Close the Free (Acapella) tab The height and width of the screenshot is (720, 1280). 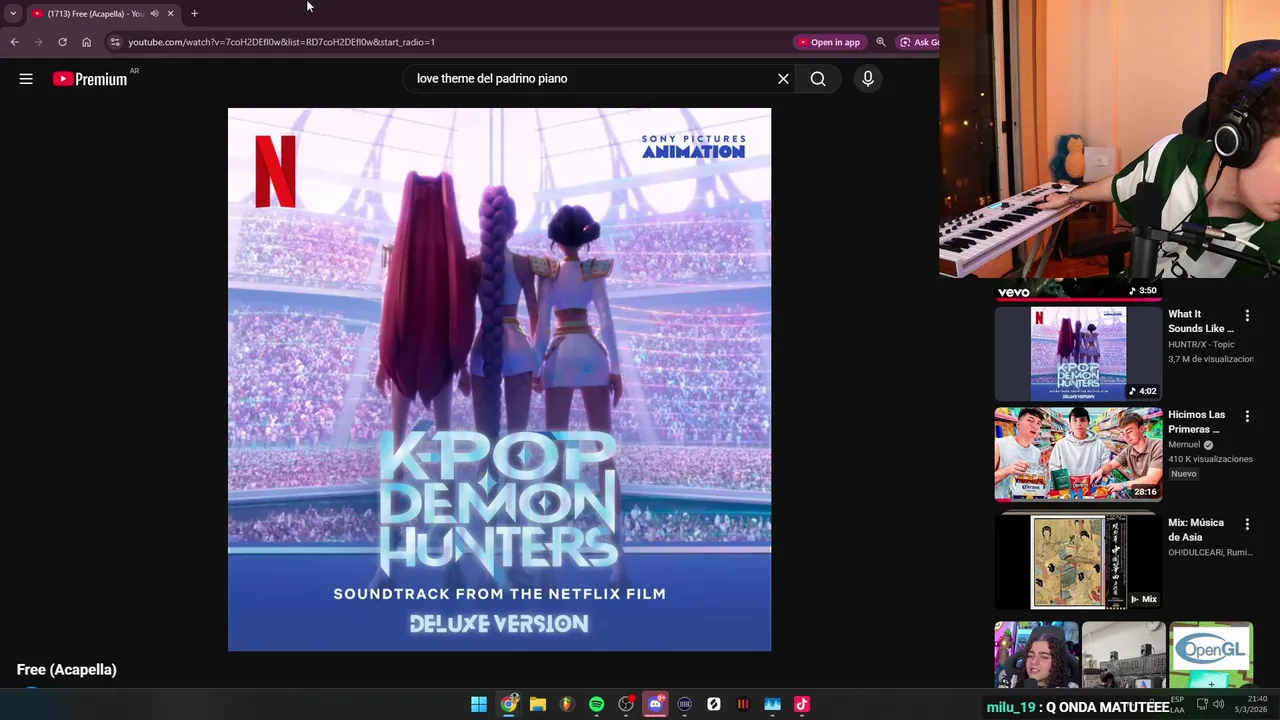[x=170, y=13]
